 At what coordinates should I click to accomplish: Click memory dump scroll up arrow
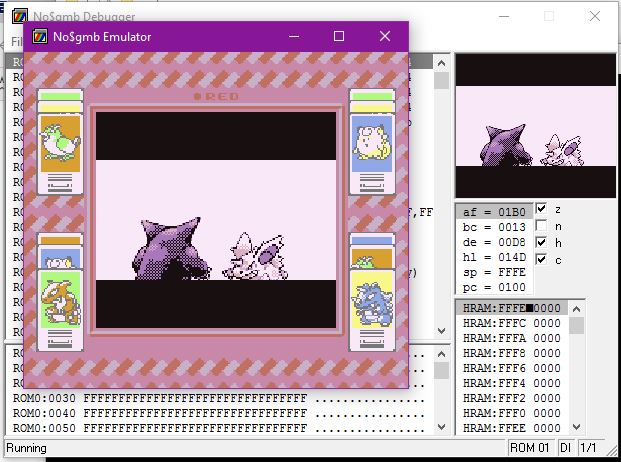[x=442, y=354]
